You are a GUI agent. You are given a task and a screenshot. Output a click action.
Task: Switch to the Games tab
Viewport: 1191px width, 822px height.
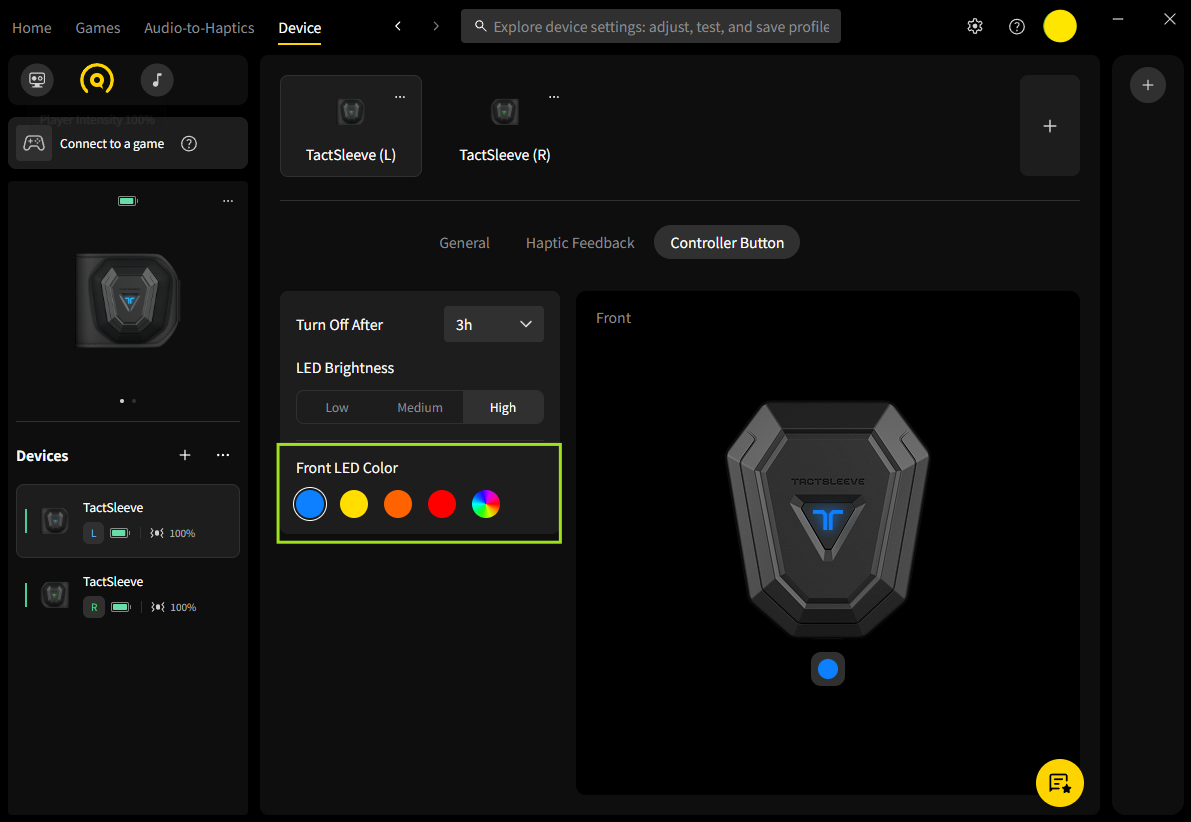pyautogui.click(x=98, y=28)
